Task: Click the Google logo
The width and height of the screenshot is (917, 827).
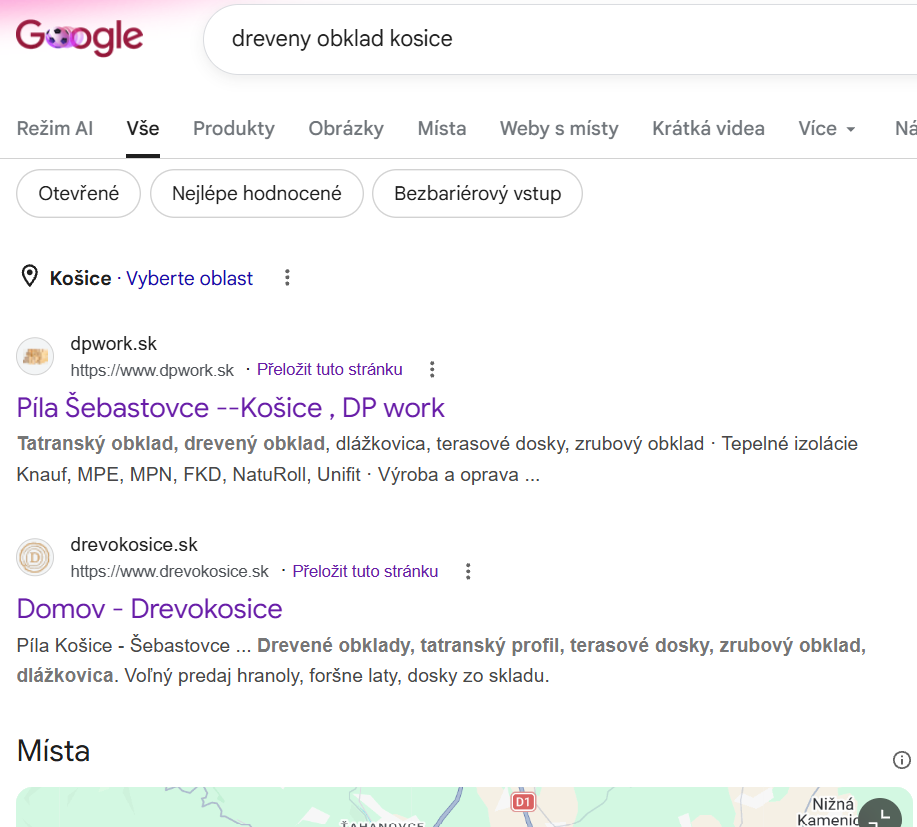Action: point(79,37)
